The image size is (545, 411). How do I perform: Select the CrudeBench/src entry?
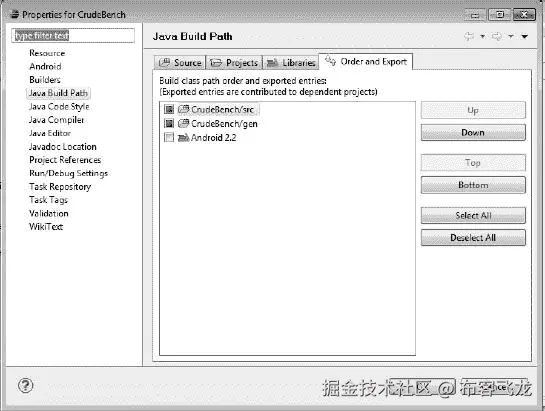[222, 110]
